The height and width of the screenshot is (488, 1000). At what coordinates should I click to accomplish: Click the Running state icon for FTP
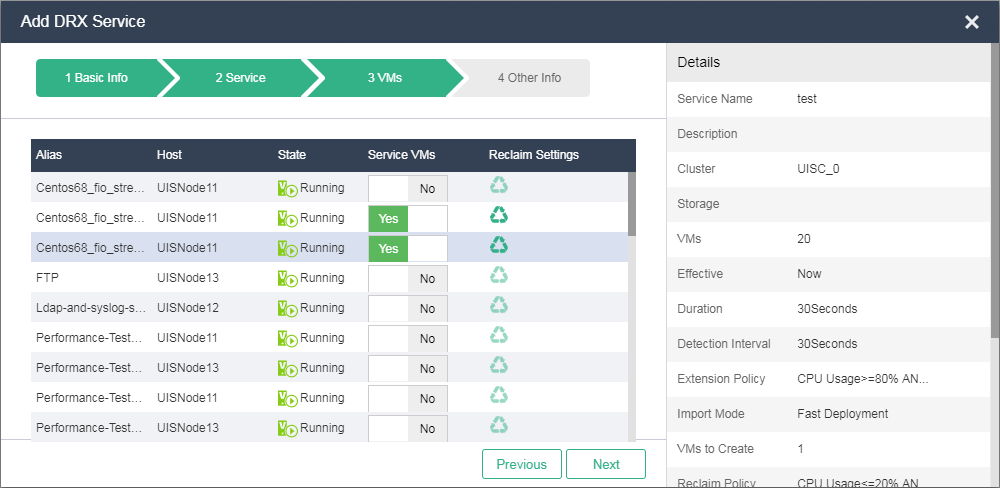[287, 278]
